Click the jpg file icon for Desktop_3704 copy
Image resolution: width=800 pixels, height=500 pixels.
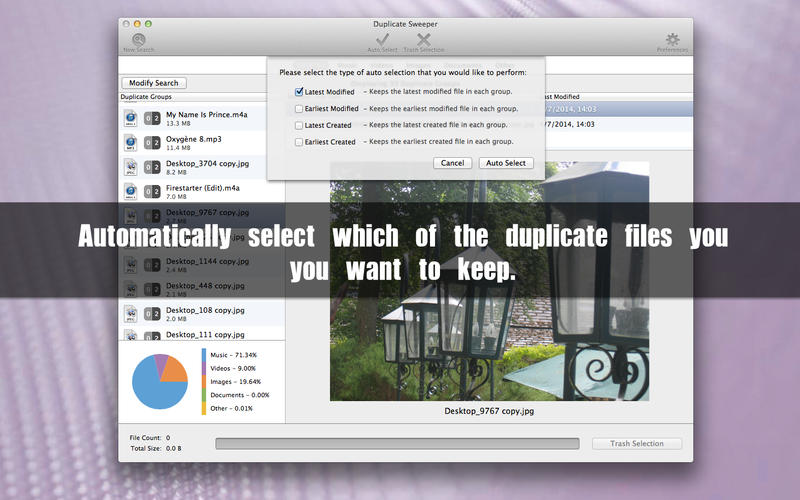pos(130,167)
